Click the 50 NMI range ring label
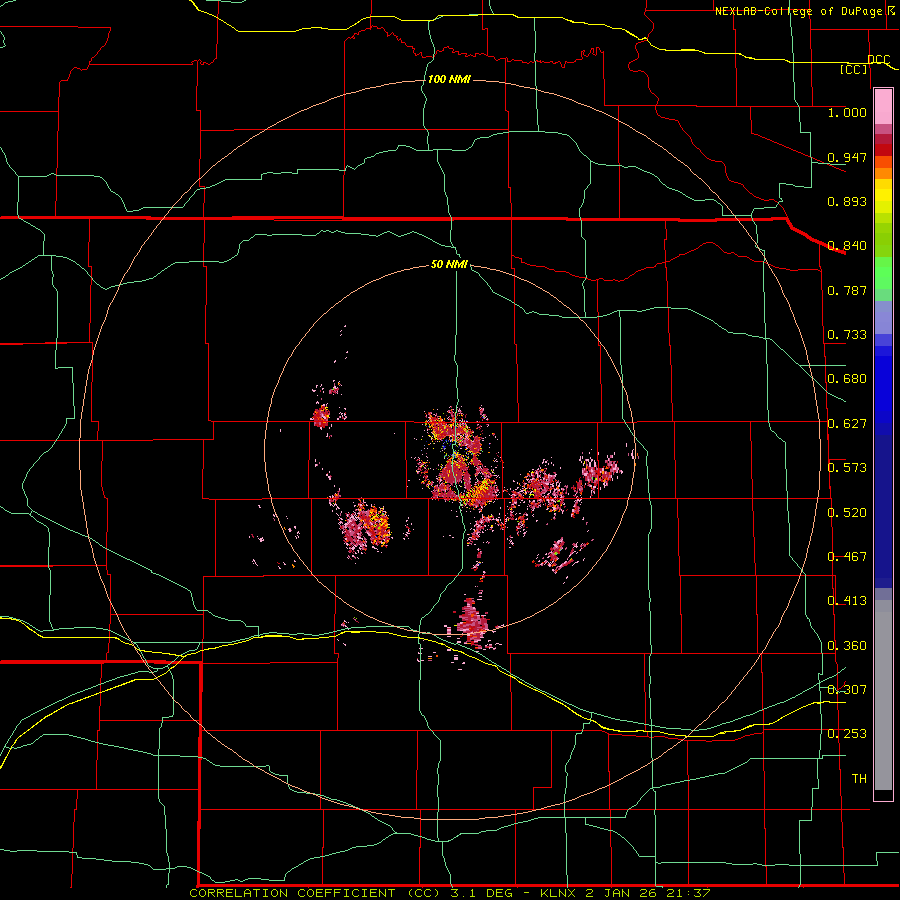The height and width of the screenshot is (900, 900). [x=449, y=264]
